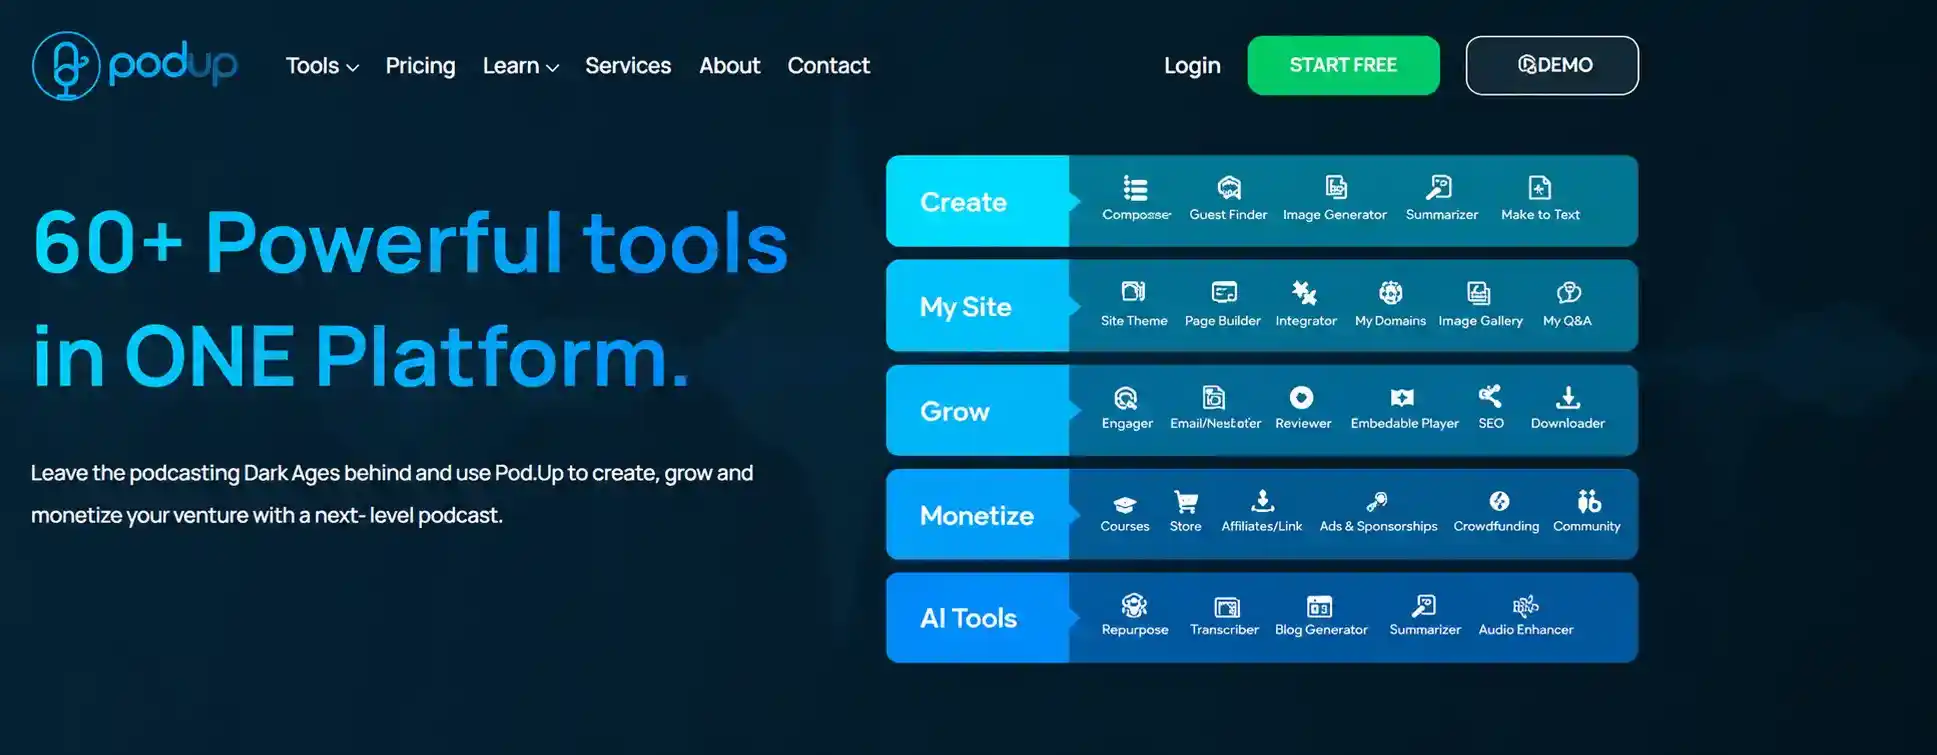
Task: Click the Image Gallery icon
Action: (x=1478, y=292)
